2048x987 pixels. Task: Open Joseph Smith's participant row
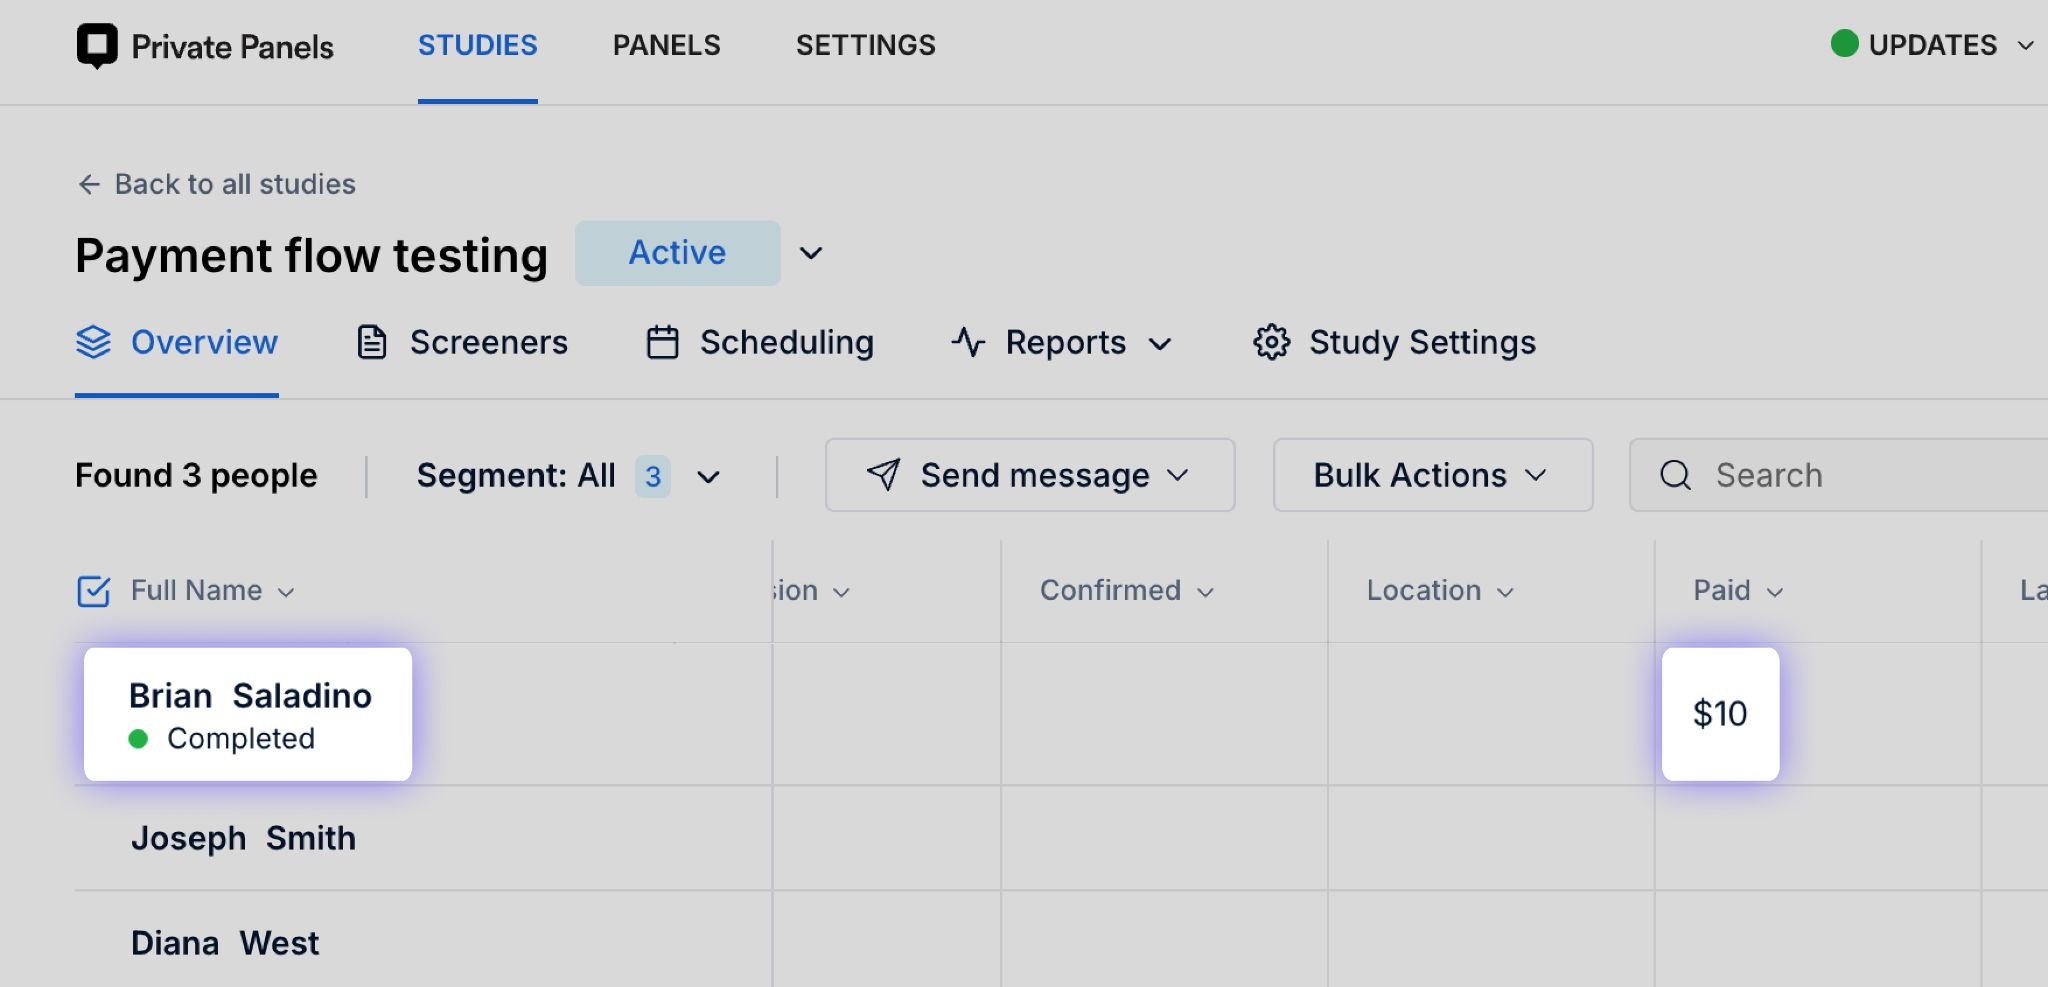pyautogui.click(x=243, y=838)
